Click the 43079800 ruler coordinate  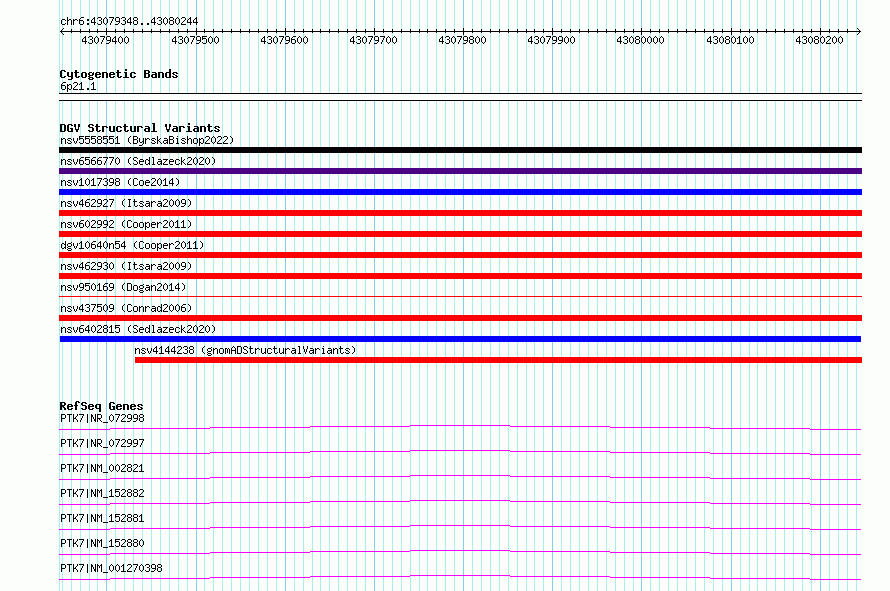[462, 40]
